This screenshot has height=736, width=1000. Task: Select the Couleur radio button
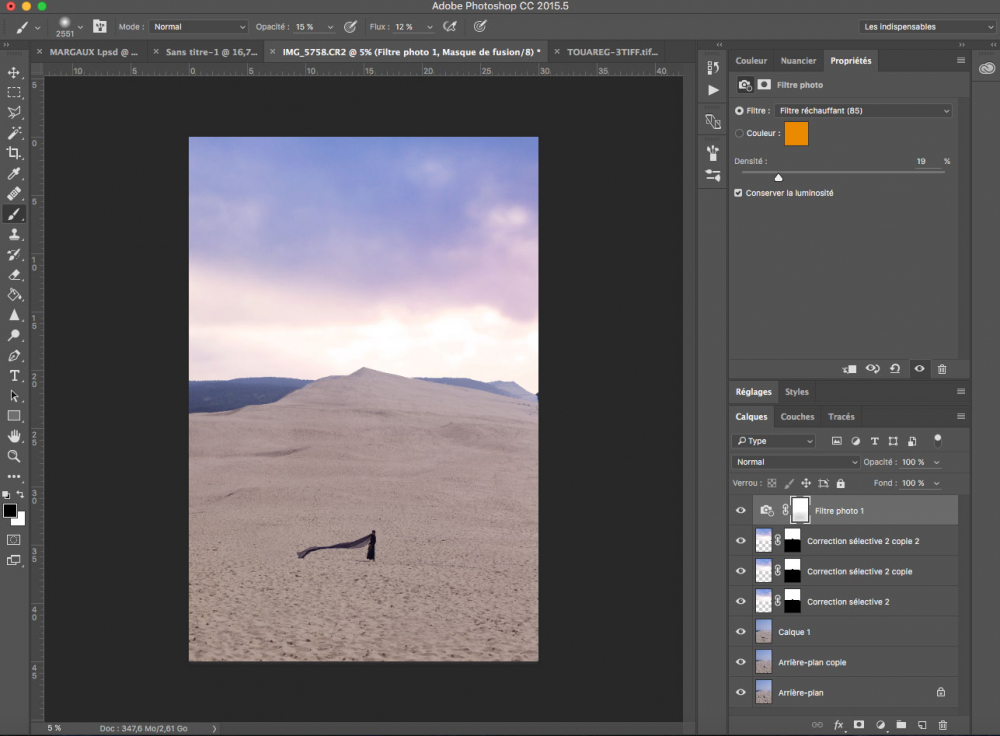point(739,133)
